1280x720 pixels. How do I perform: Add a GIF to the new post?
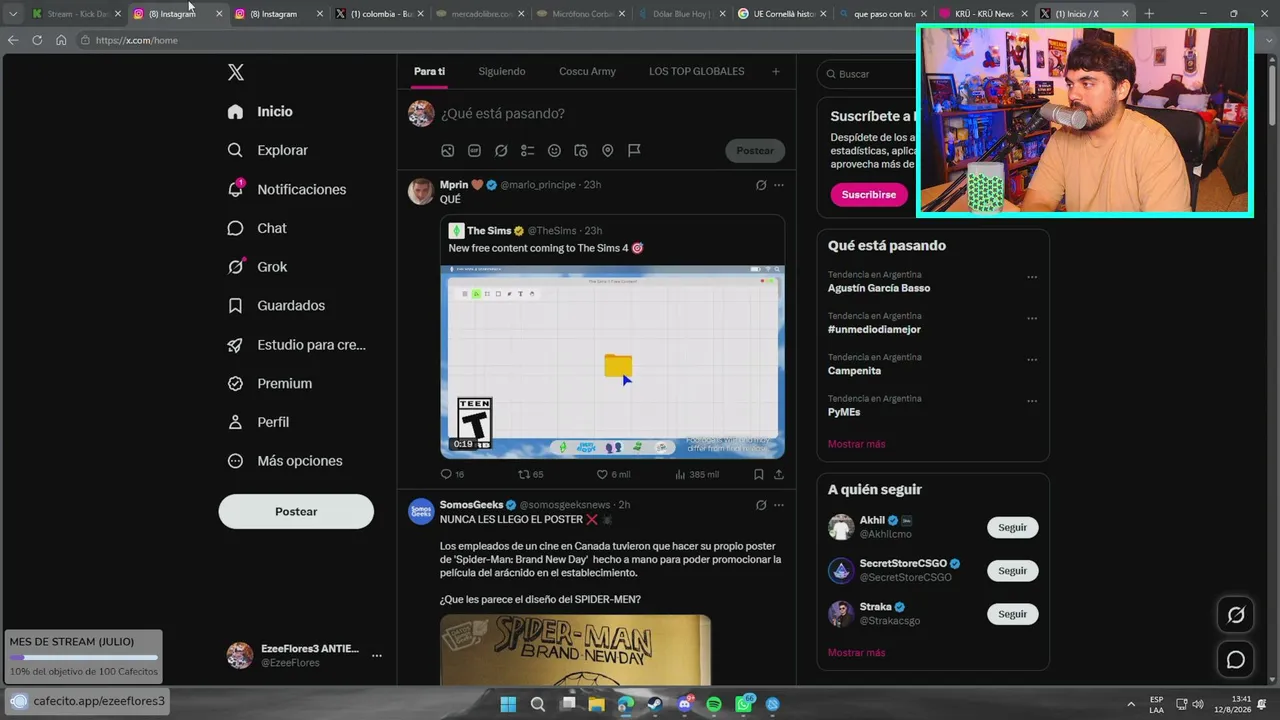coord(474,151)
